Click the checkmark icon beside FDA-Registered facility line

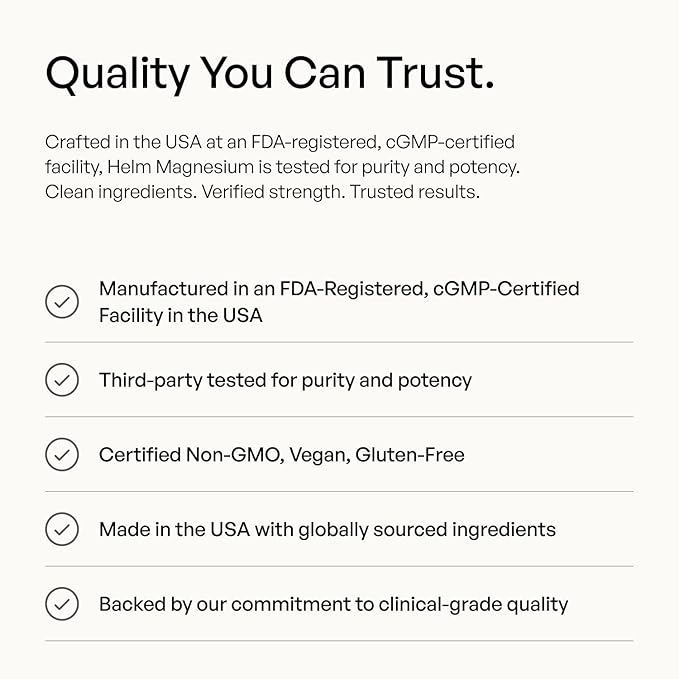click(62, 302)
